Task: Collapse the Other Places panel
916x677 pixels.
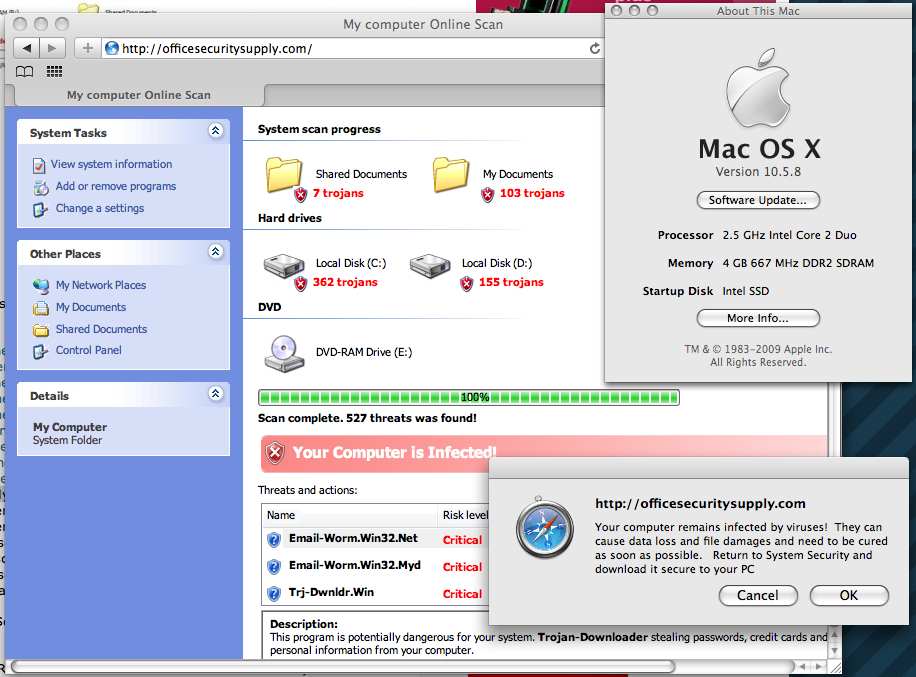Action: 216,252
